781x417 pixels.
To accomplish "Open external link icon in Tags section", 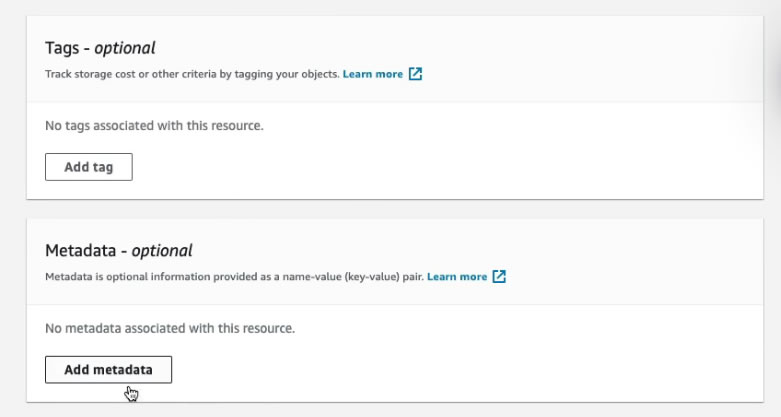I will 416,74.
